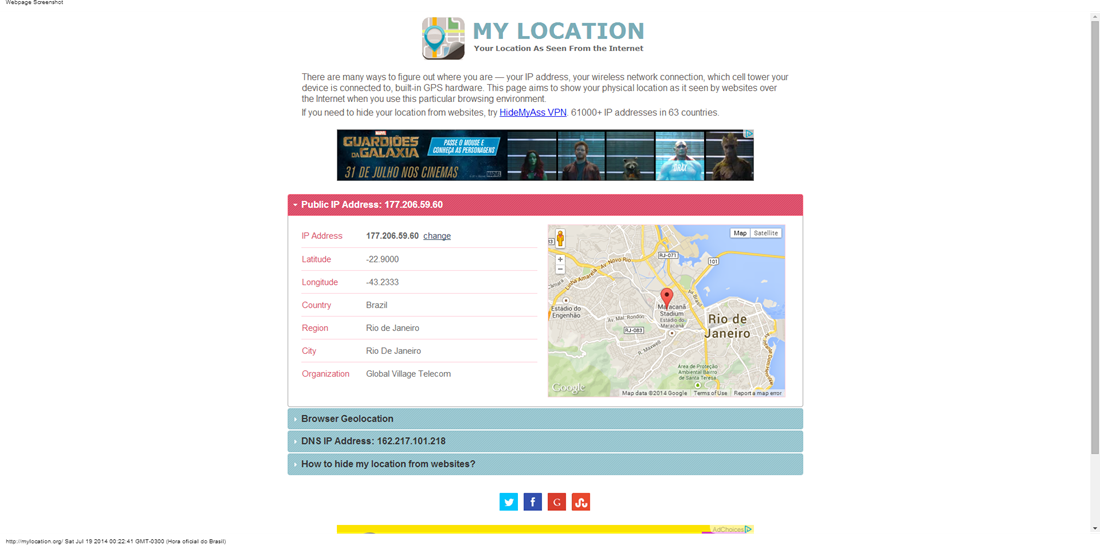Click the red location pin on map
The width and height of the screenshot is (1100, 545).
coord(667,297)
